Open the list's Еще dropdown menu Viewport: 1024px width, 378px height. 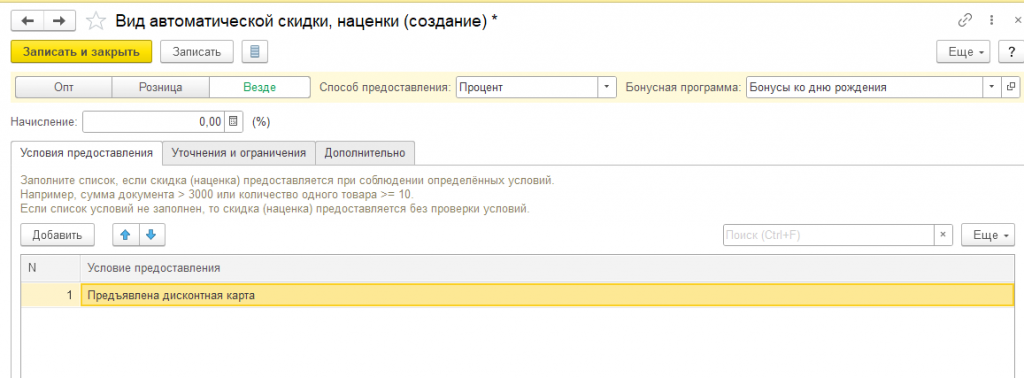[x=988, y=235]
